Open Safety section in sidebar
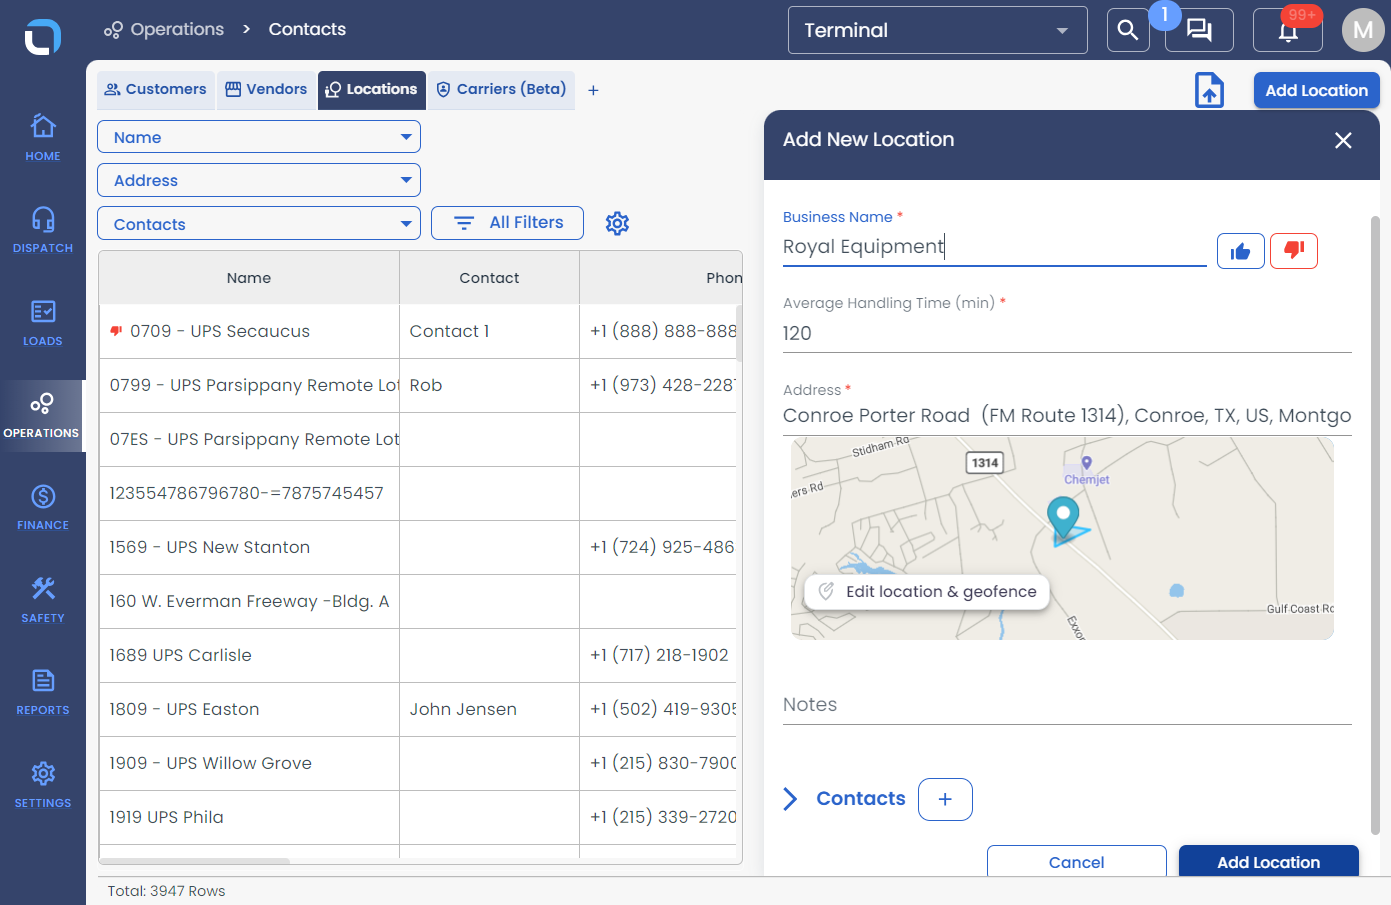1391x905 pixels. 43,600
